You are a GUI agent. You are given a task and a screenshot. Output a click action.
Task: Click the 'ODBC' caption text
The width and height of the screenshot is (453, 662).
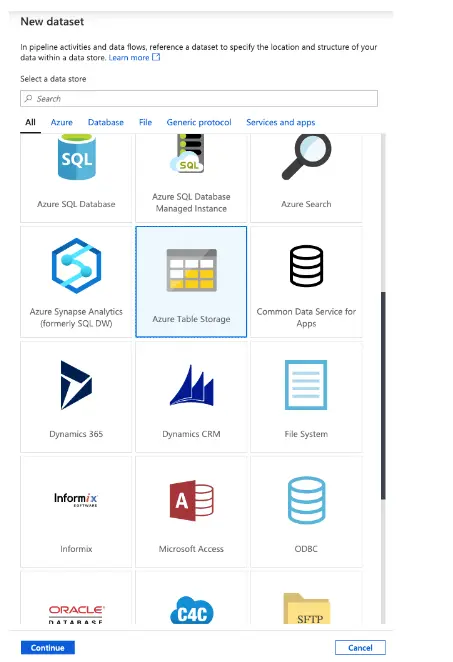(x=306, y=549)
